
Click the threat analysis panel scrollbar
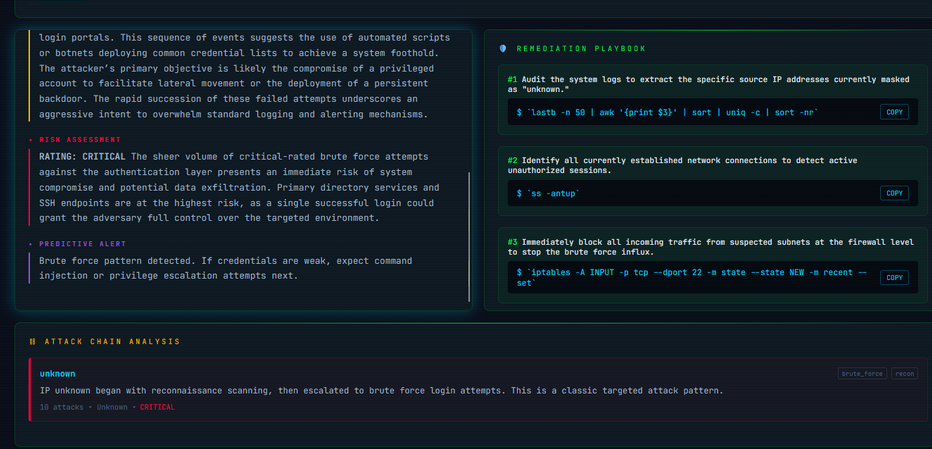tap(469, 236)
